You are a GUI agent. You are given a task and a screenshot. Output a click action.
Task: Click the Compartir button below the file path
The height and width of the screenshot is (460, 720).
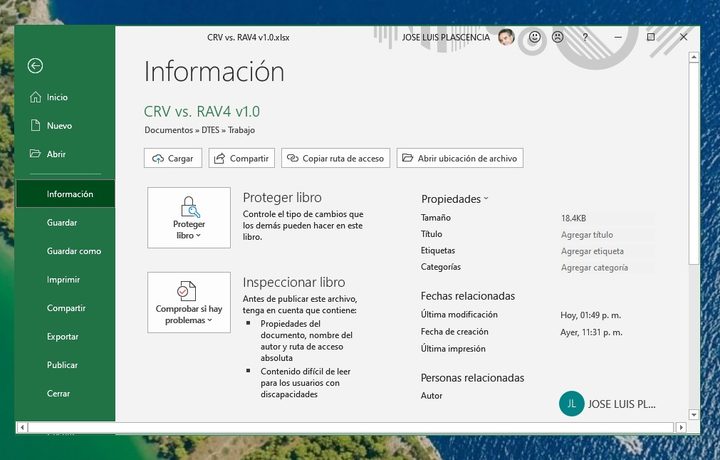coord(242,158)
